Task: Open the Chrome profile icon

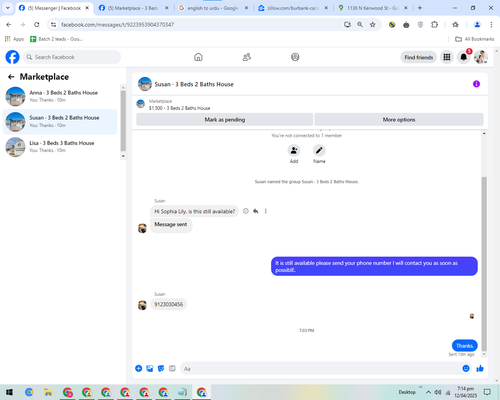Action: click(477, 24)
